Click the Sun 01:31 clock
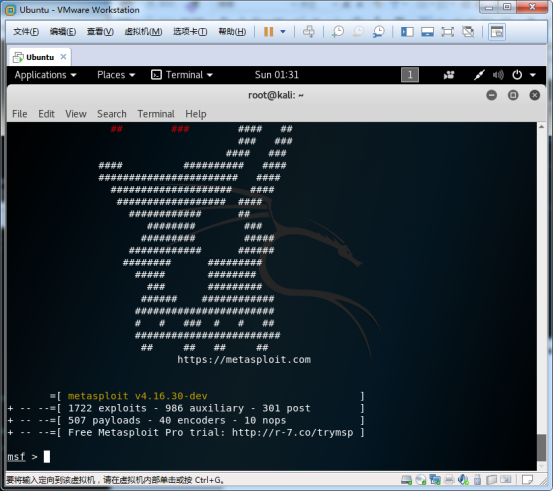The height and width of the screenshot is (492, 554). (x=277, y=75)
